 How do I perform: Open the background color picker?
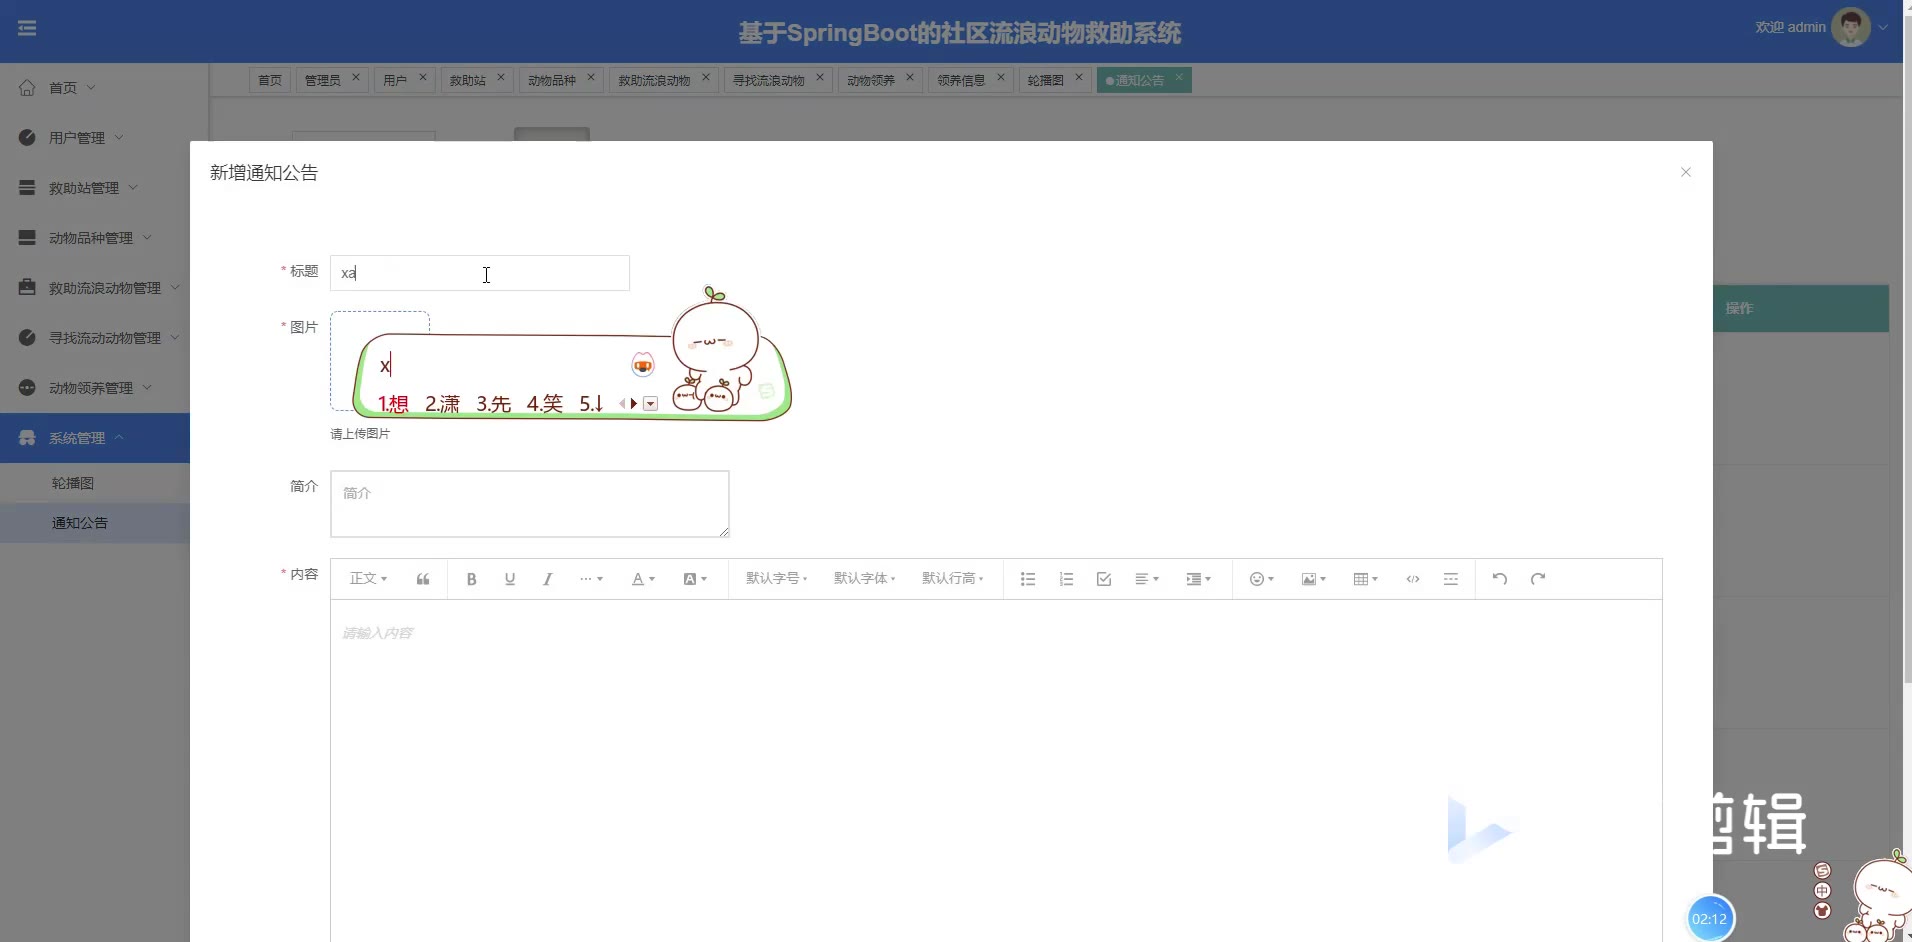pos(695,579)
